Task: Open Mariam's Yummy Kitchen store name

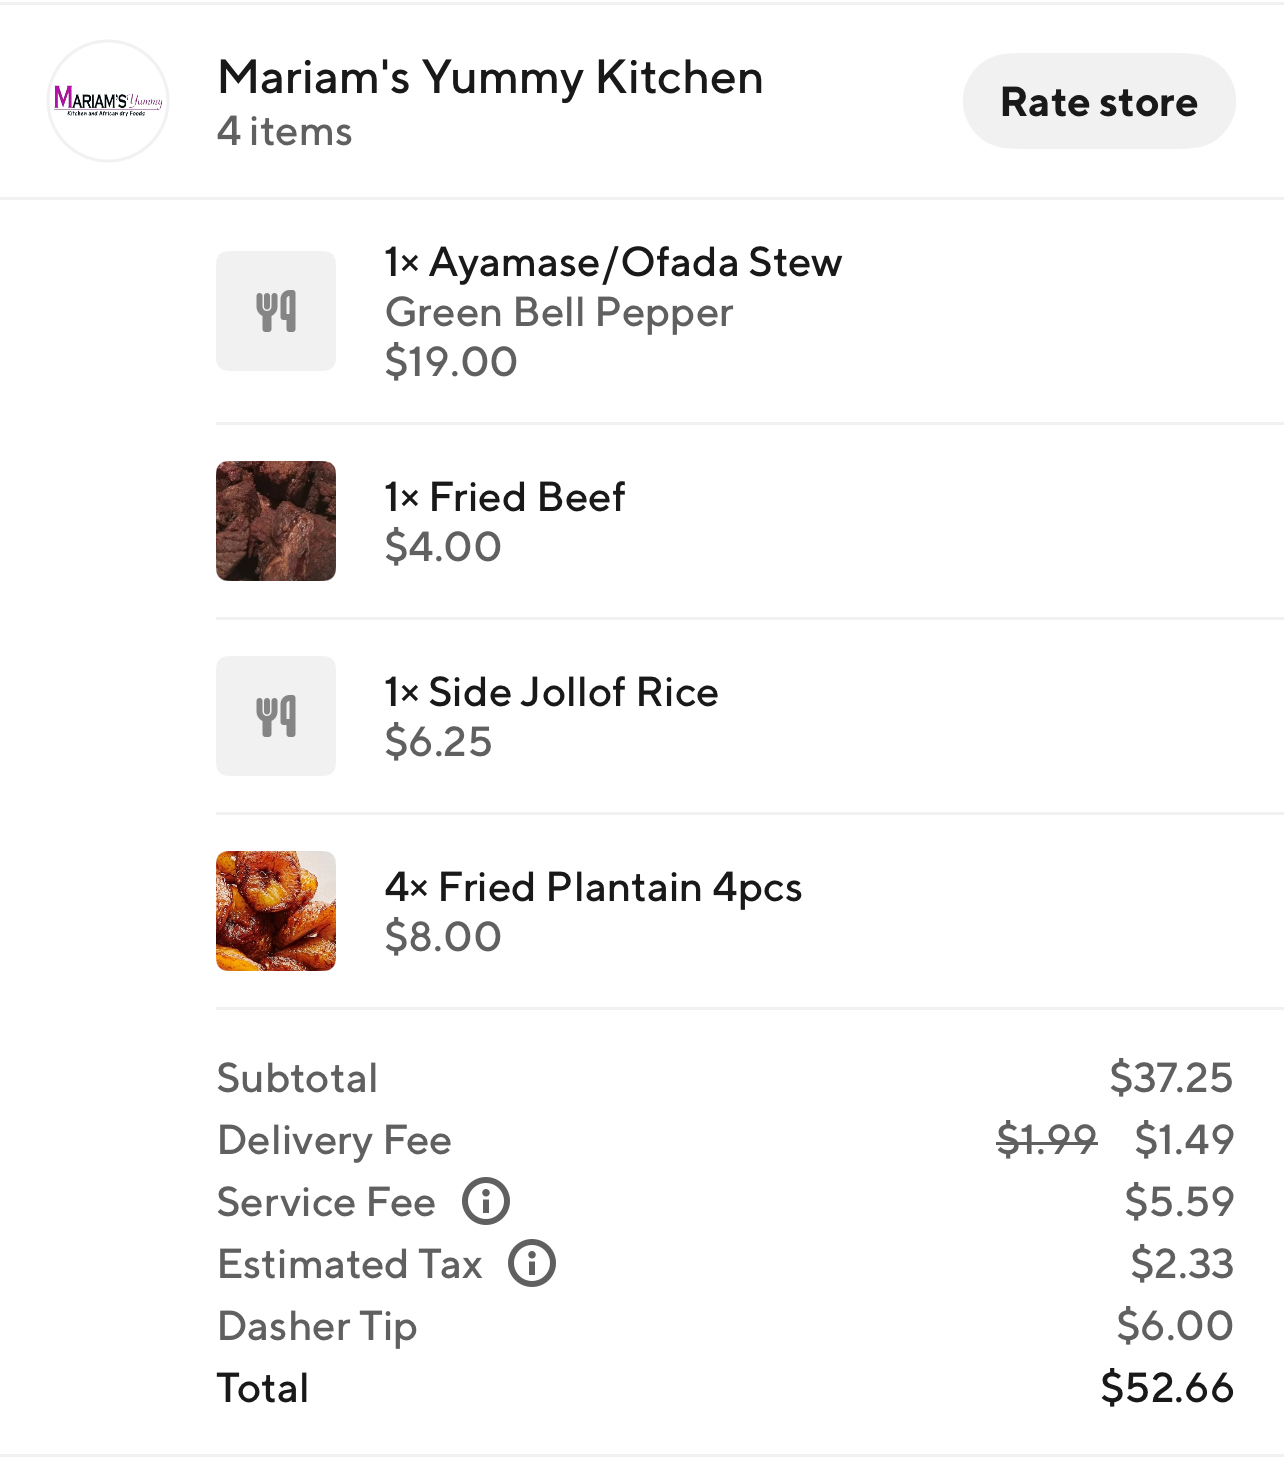Action: click(x=490, y=78)
